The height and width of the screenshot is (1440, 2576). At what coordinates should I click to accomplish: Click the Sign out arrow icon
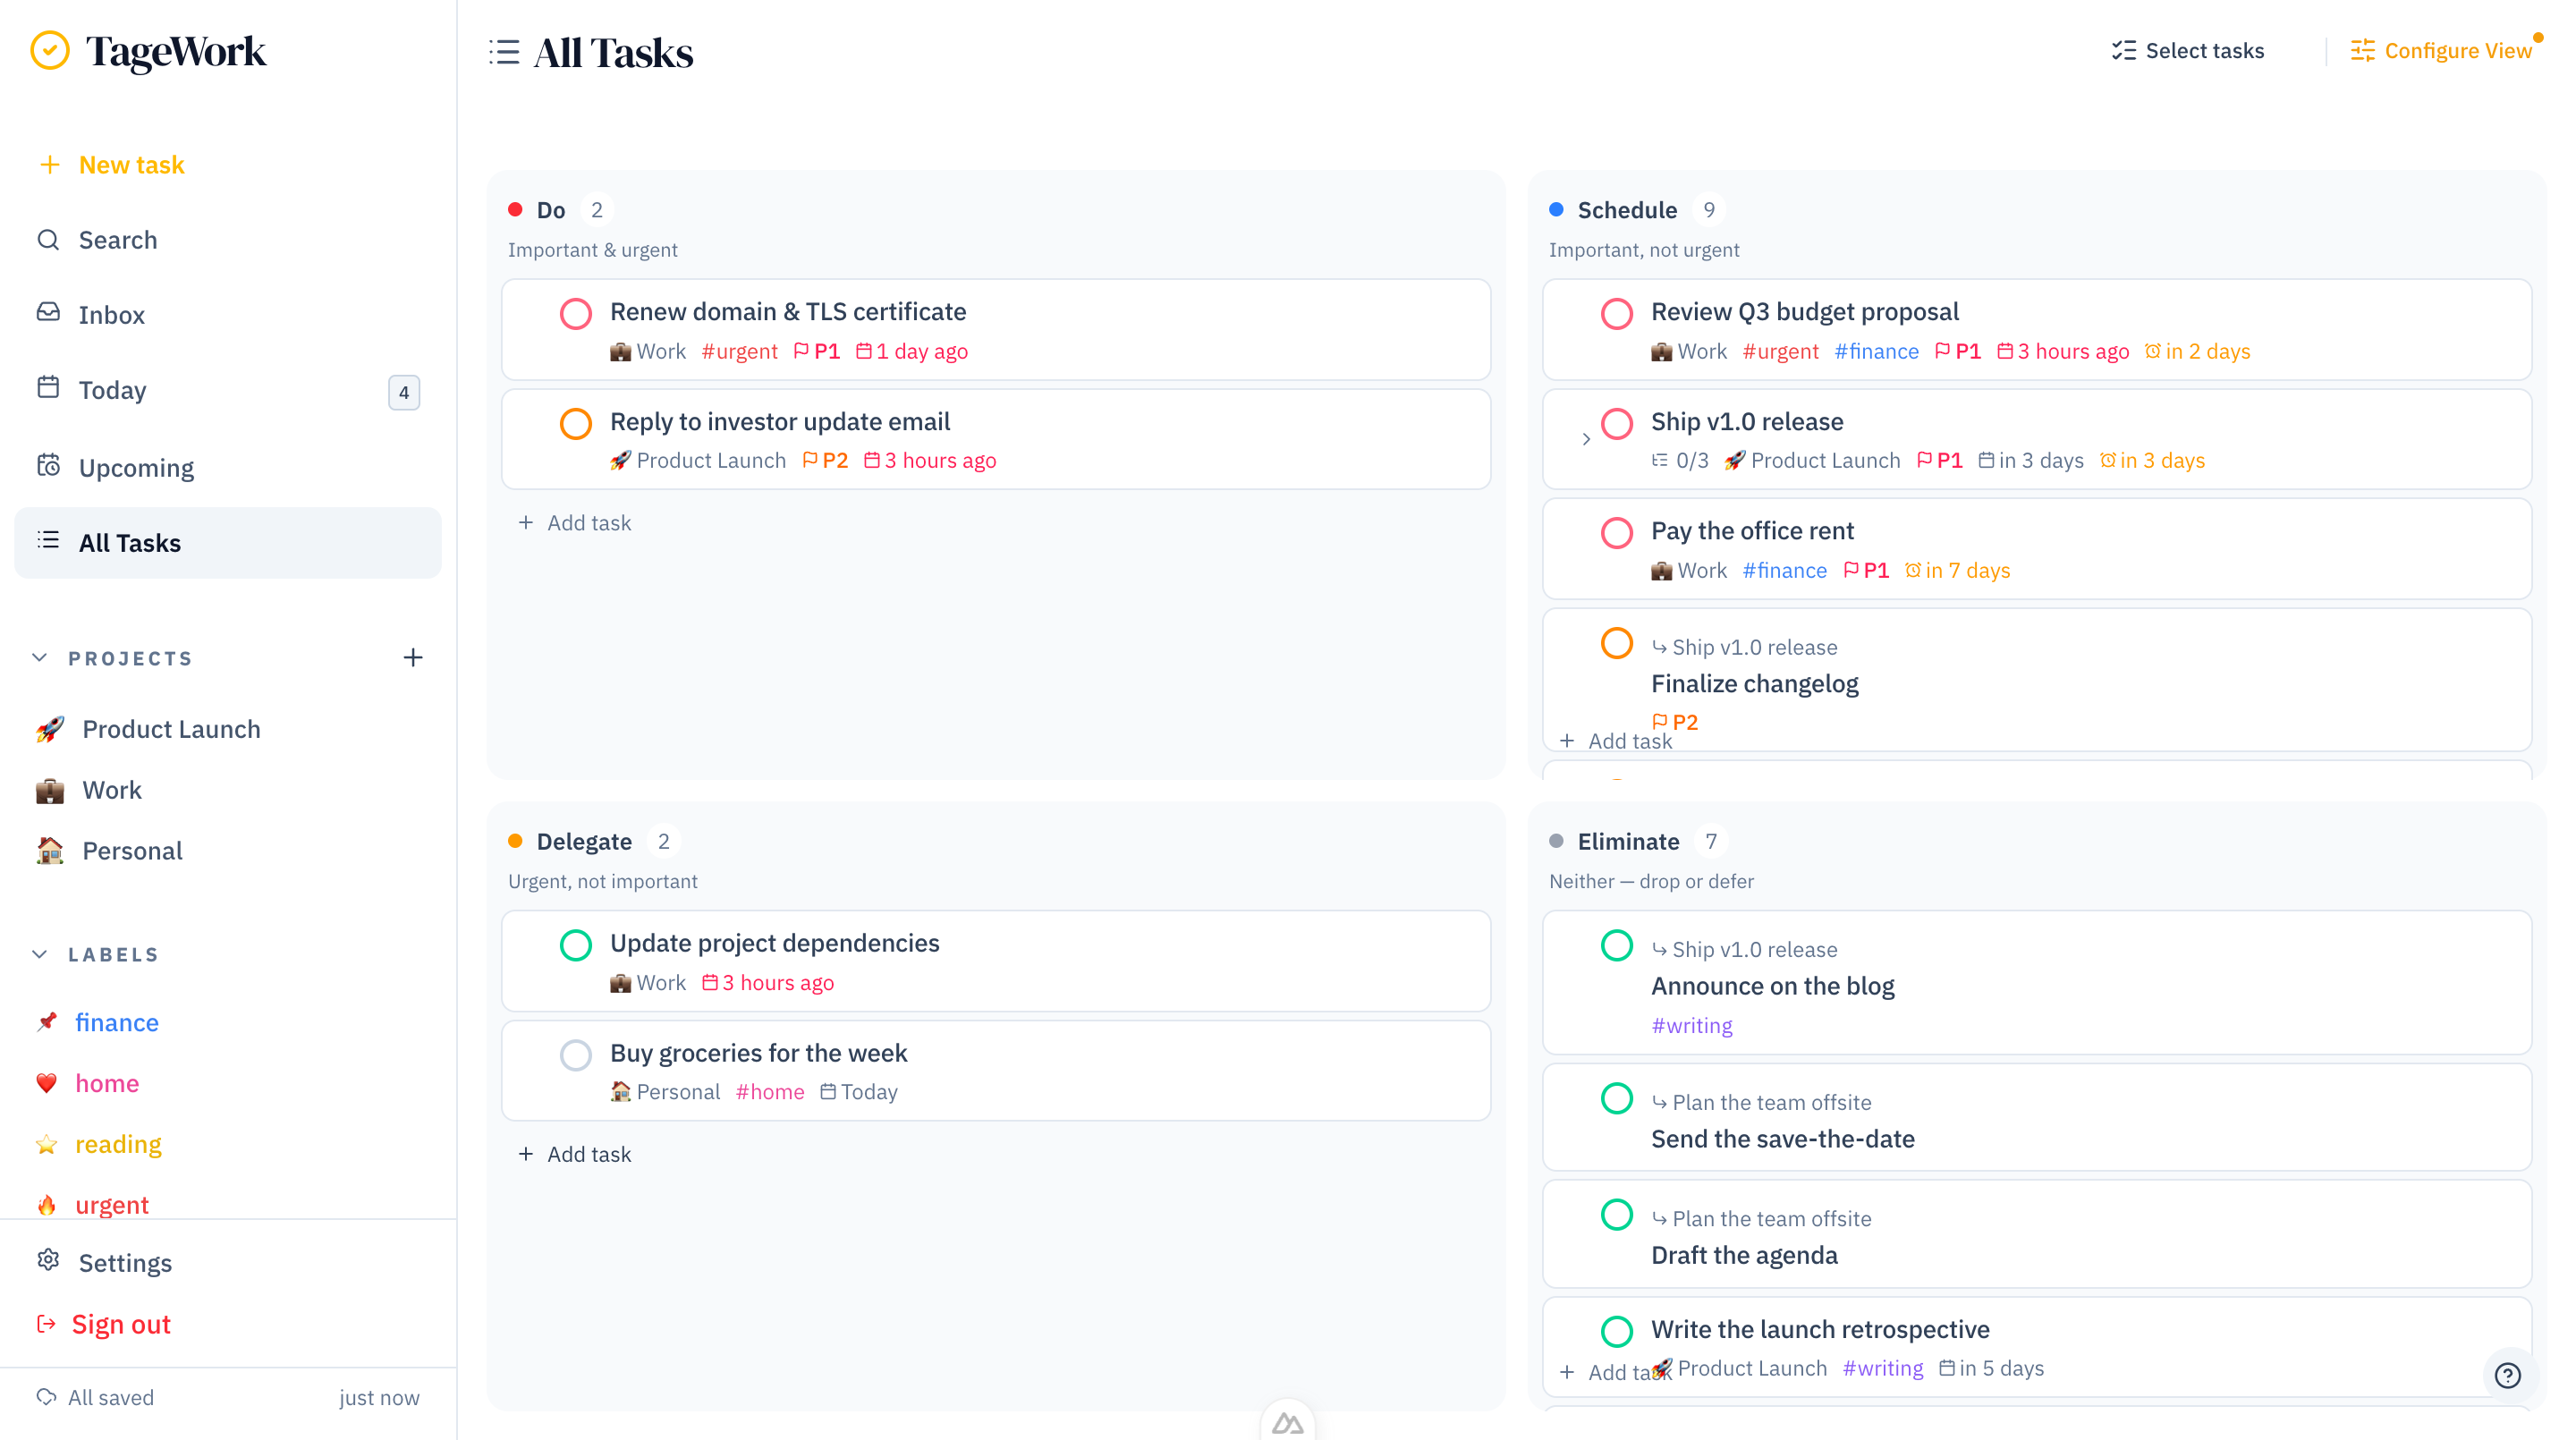point(46,1324)
